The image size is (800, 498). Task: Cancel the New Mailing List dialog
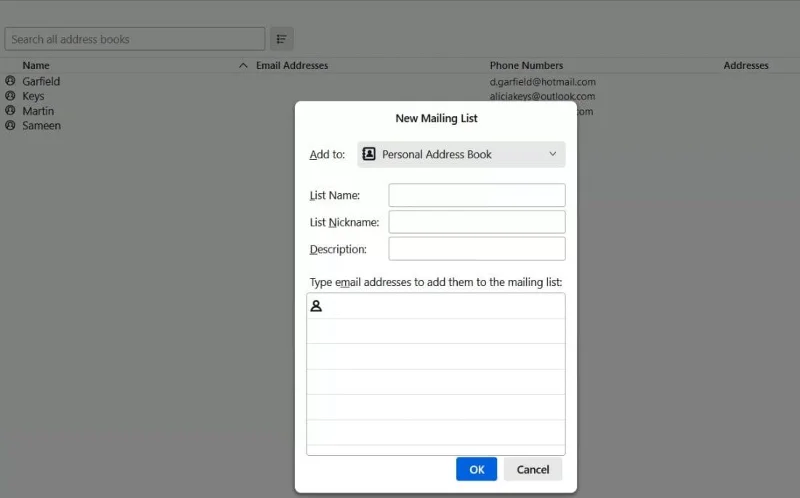[533, 469]
